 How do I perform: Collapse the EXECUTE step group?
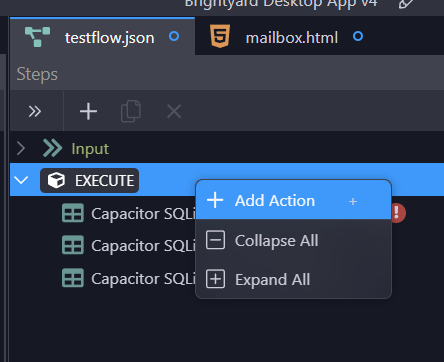(x=21, y=180)
